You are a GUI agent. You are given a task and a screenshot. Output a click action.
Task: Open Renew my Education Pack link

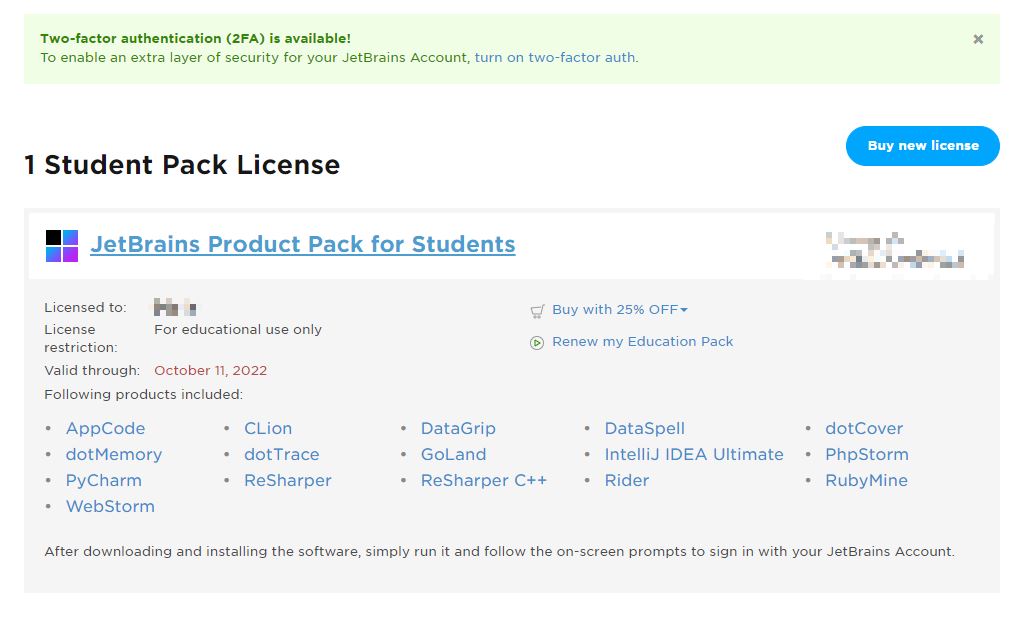pyautogui.click(x=642, y=342)
